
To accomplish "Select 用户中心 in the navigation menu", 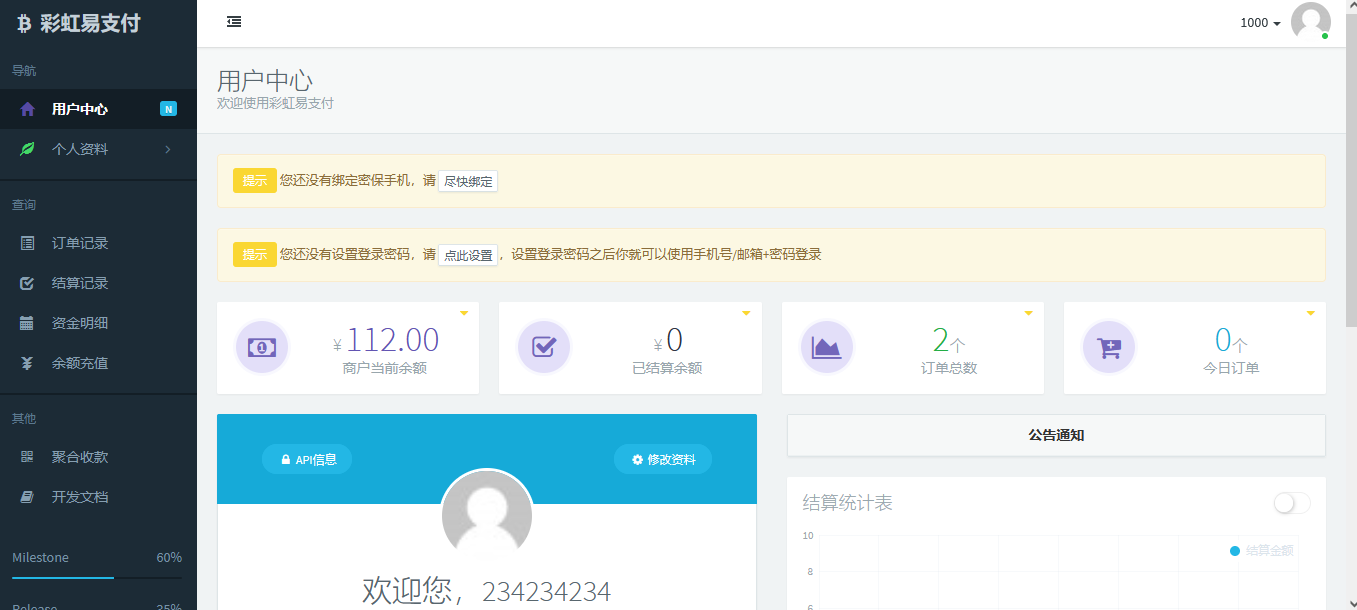I will pyautogui.click(x=79, y=109).
